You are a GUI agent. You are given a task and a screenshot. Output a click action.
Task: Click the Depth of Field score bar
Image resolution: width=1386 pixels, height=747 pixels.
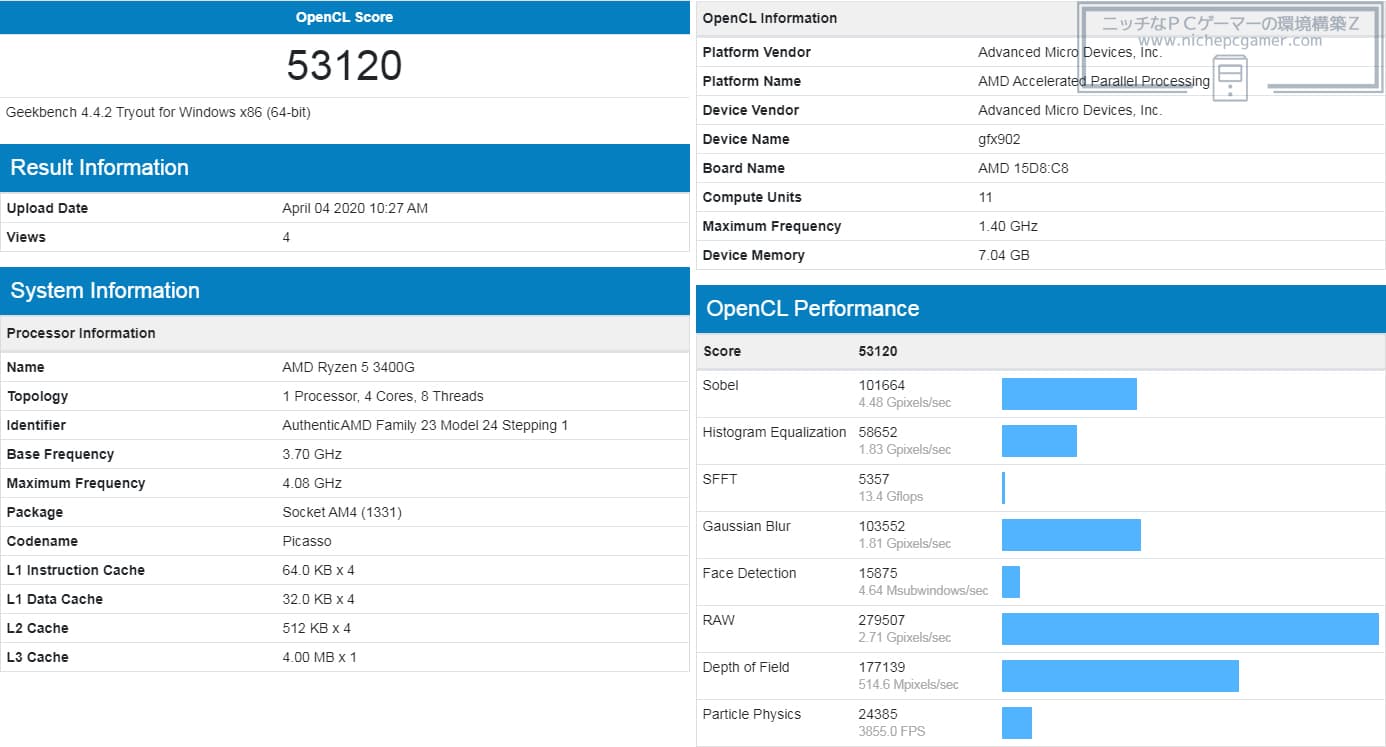[1120, 676]
